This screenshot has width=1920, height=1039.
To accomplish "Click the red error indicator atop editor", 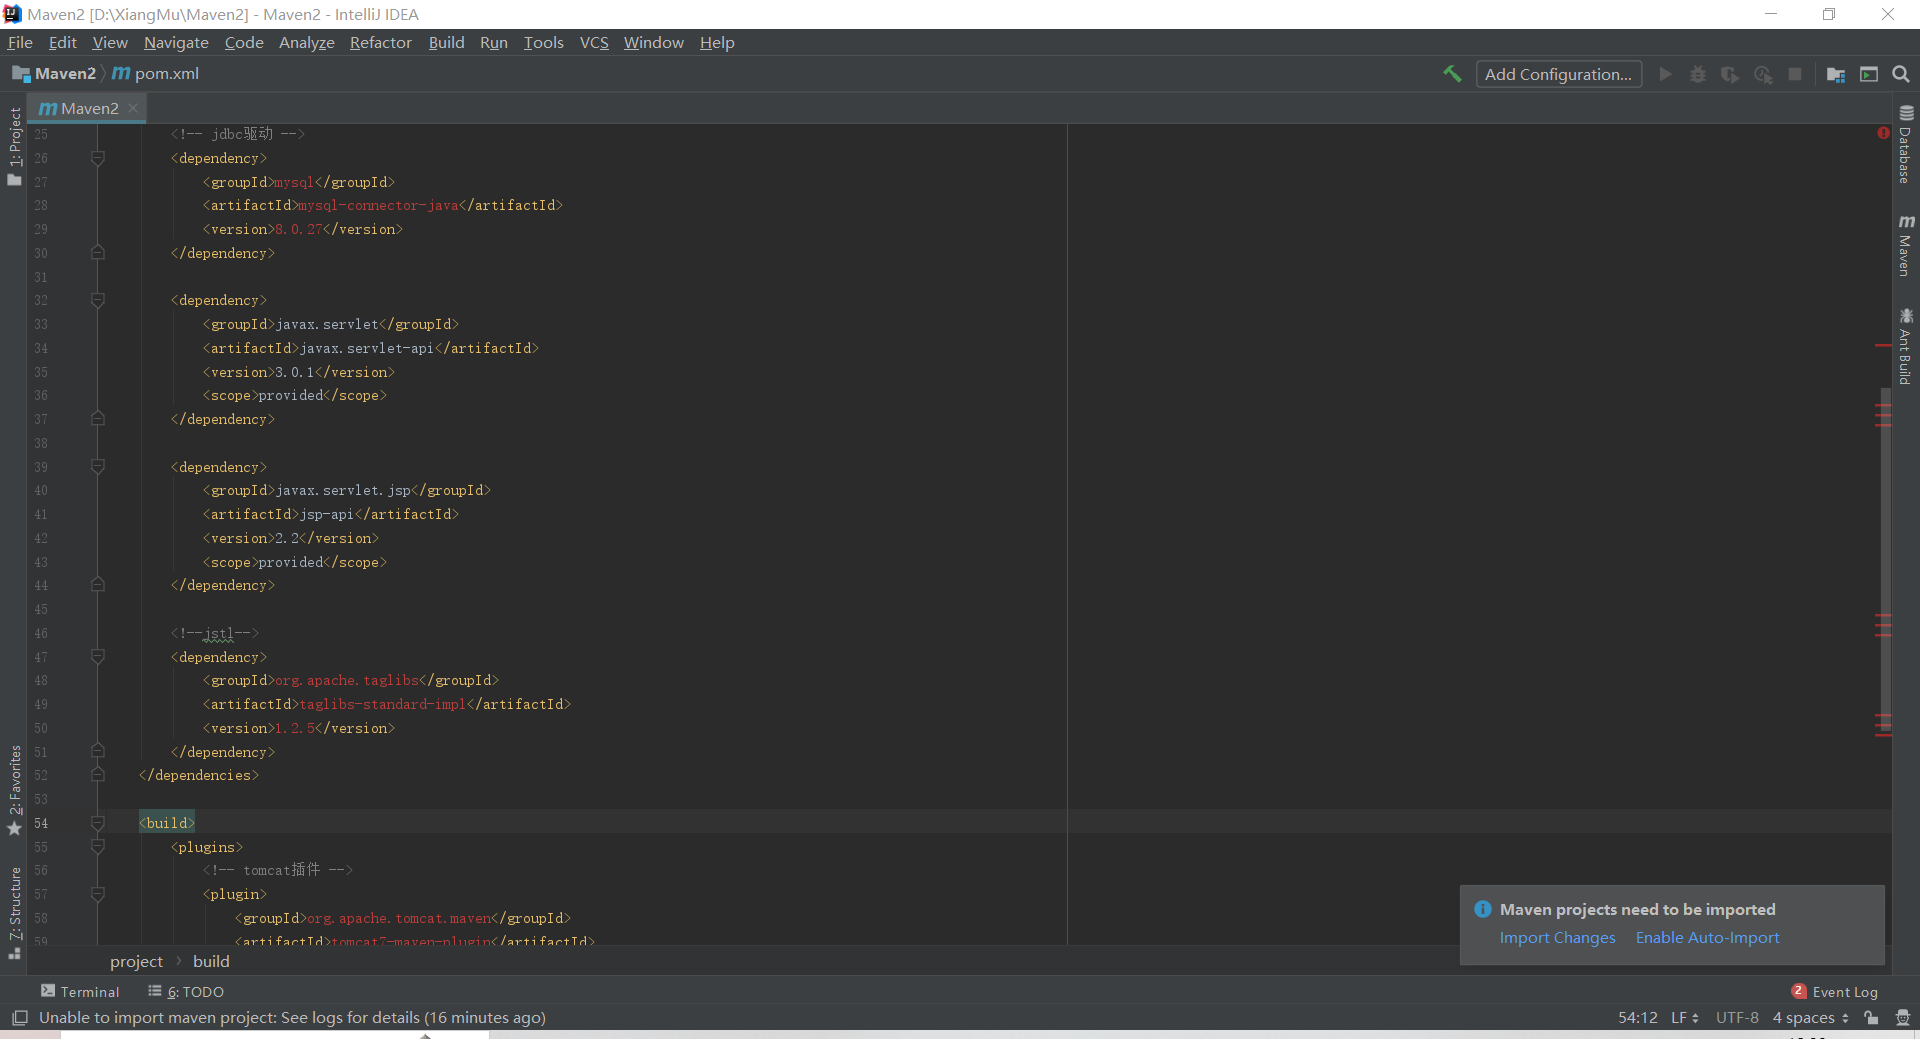I will [1883, 133].
